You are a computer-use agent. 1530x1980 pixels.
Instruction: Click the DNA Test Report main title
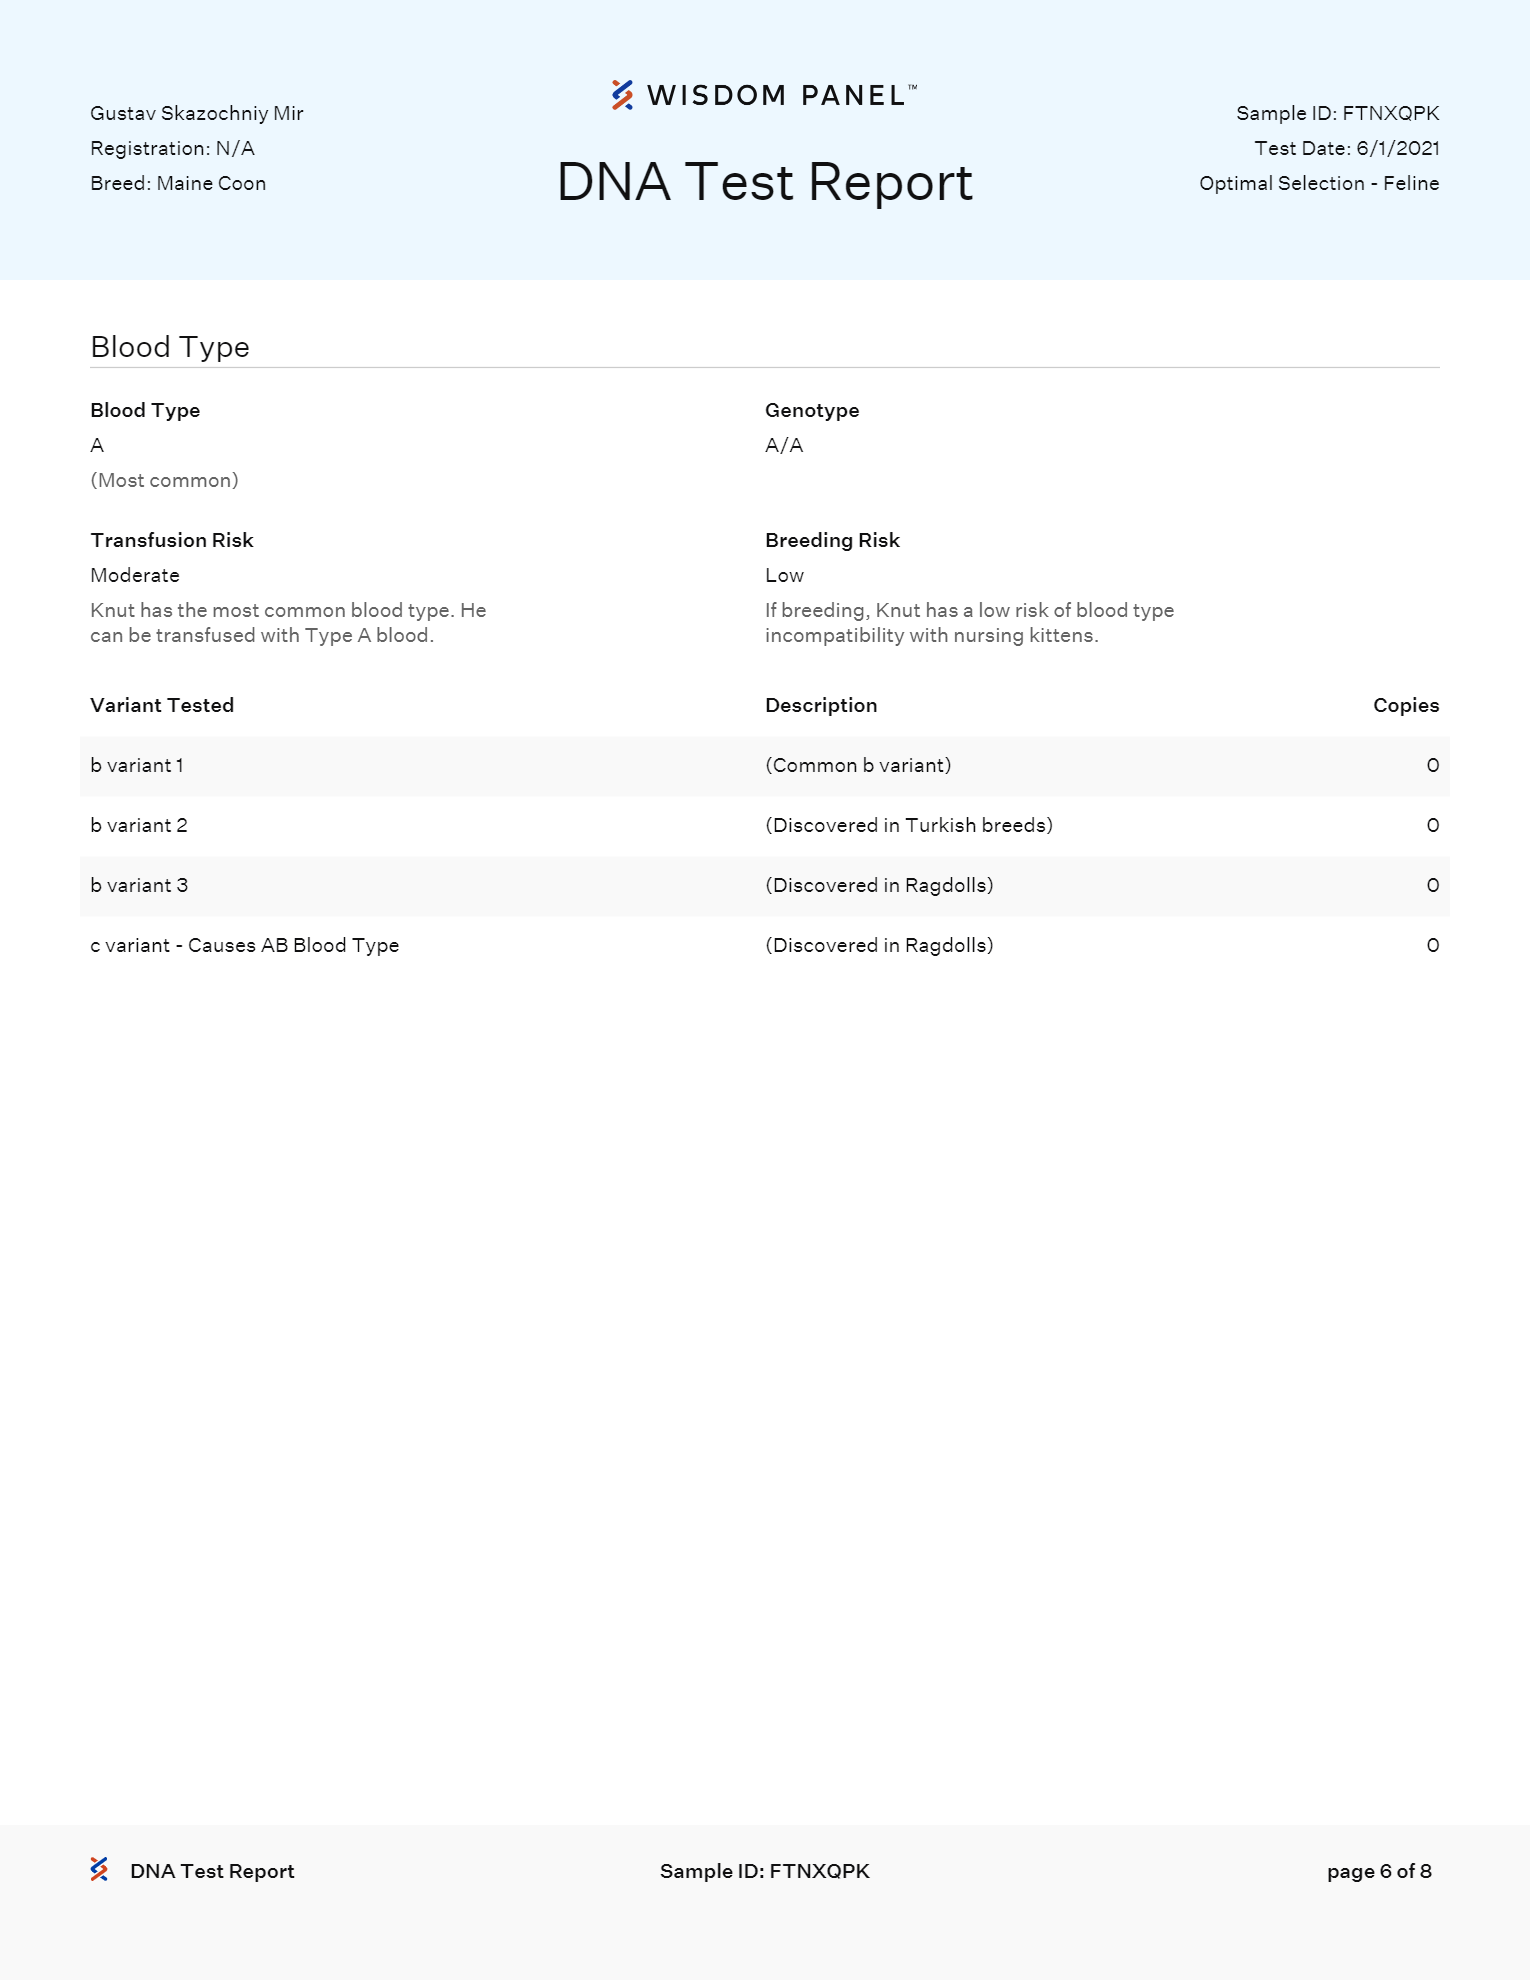(764, 182)
